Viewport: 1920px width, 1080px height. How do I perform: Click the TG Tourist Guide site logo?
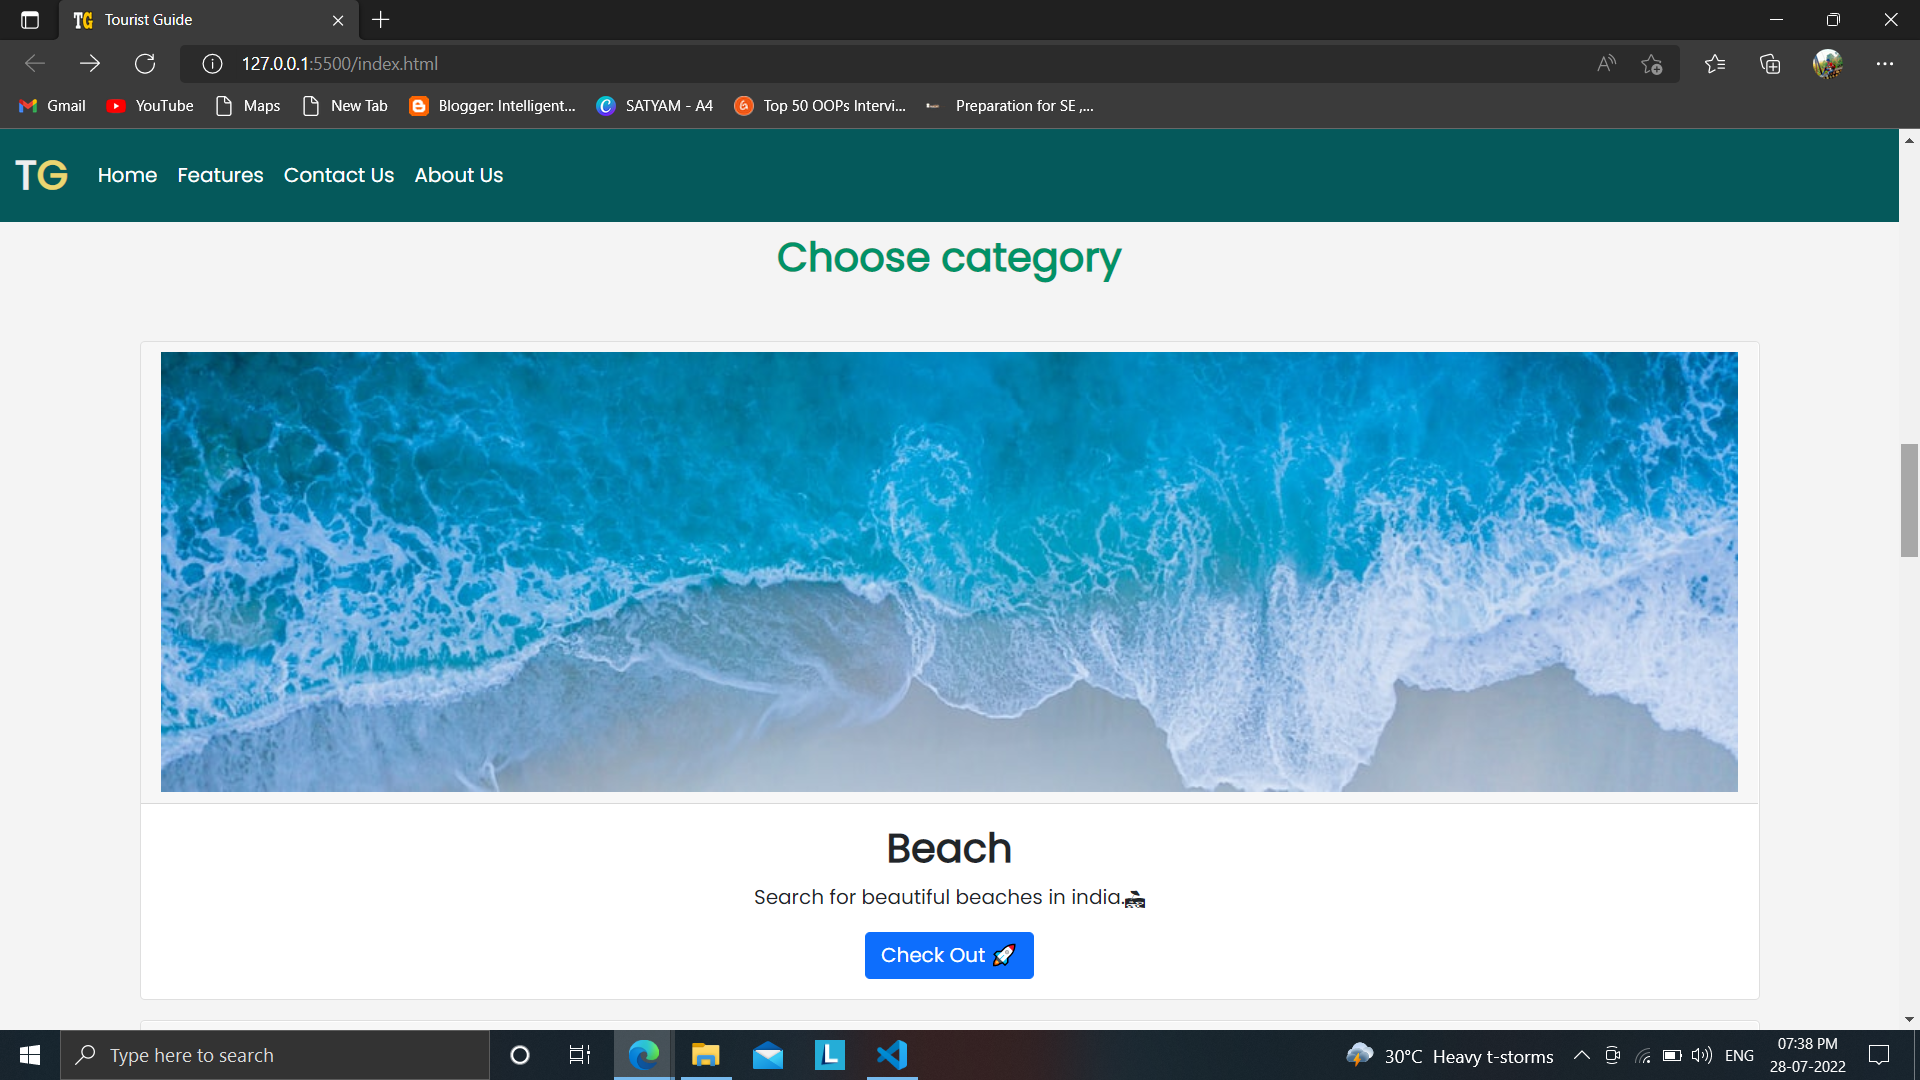(40, 174)
